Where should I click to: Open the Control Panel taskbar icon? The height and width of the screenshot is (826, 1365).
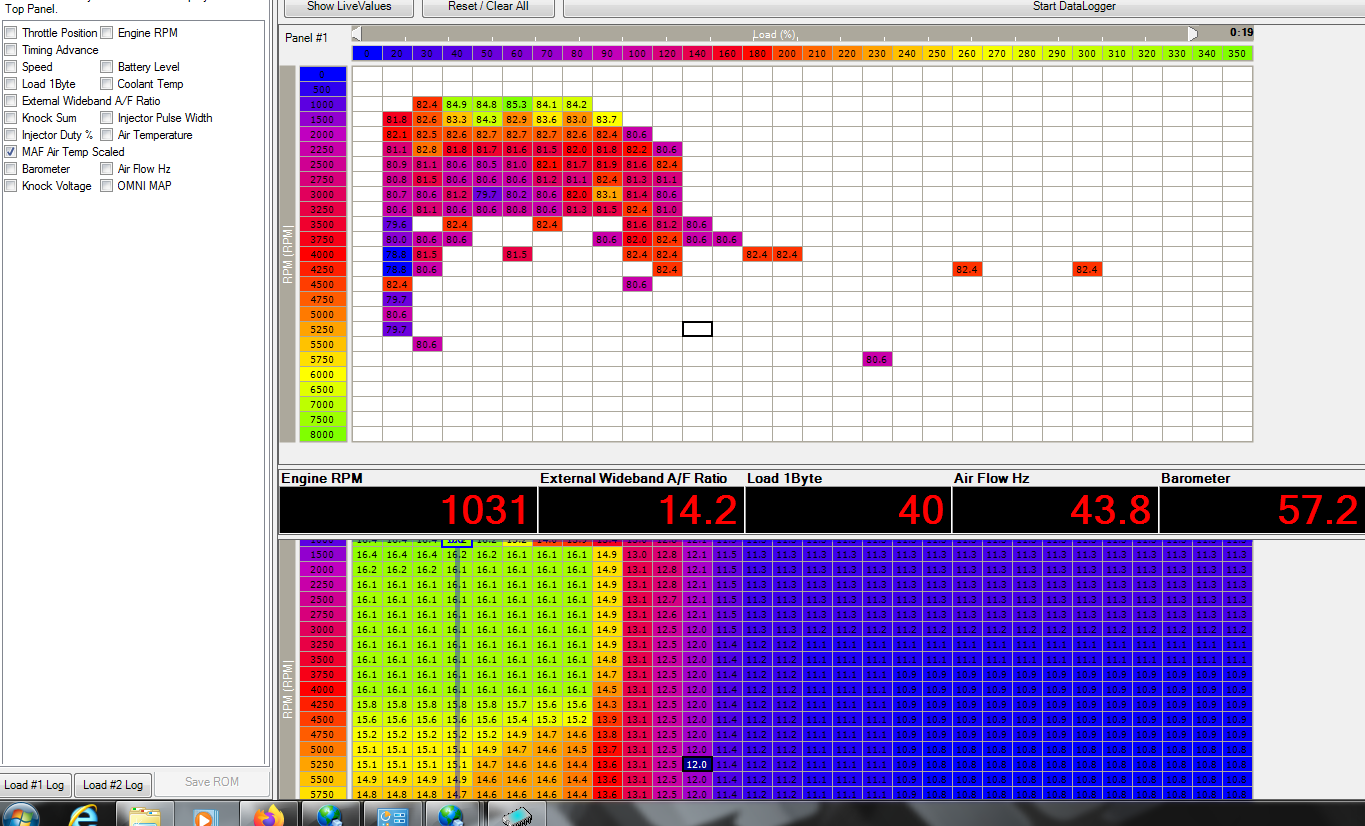click(x=391, y=814)
